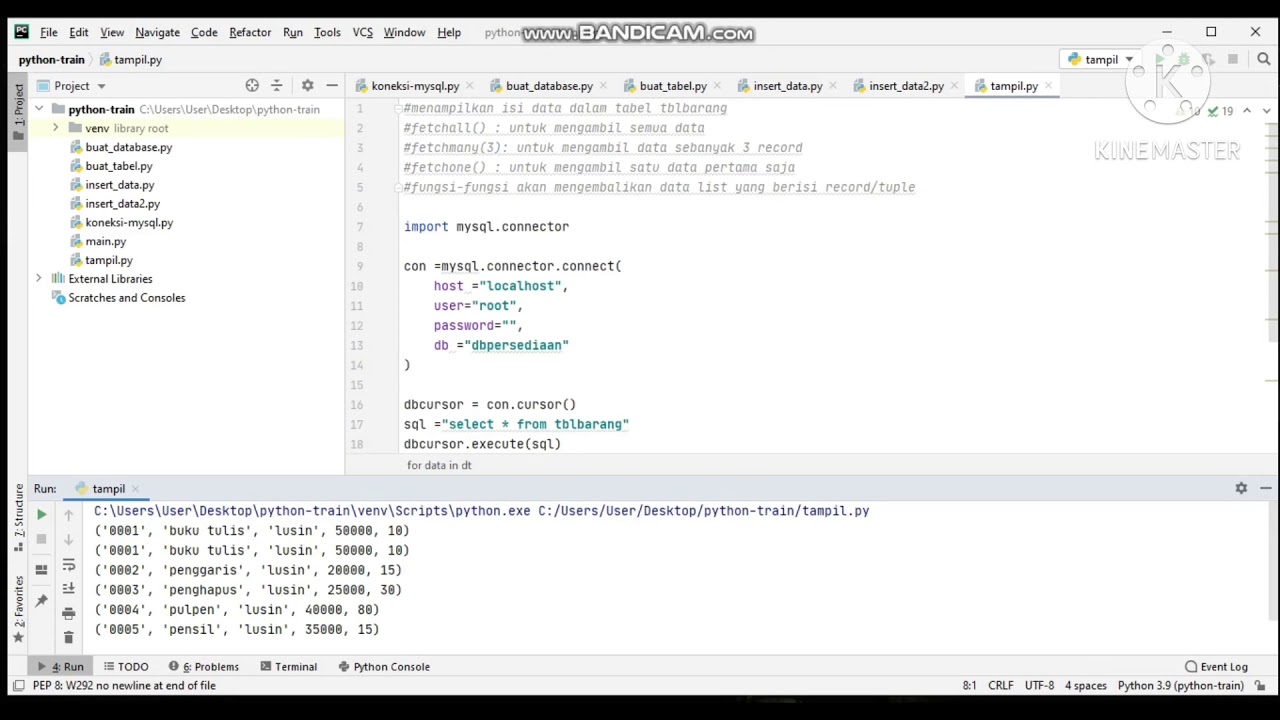Clear the Run console with trash icon
The image size is (1280, 720).
68,637
